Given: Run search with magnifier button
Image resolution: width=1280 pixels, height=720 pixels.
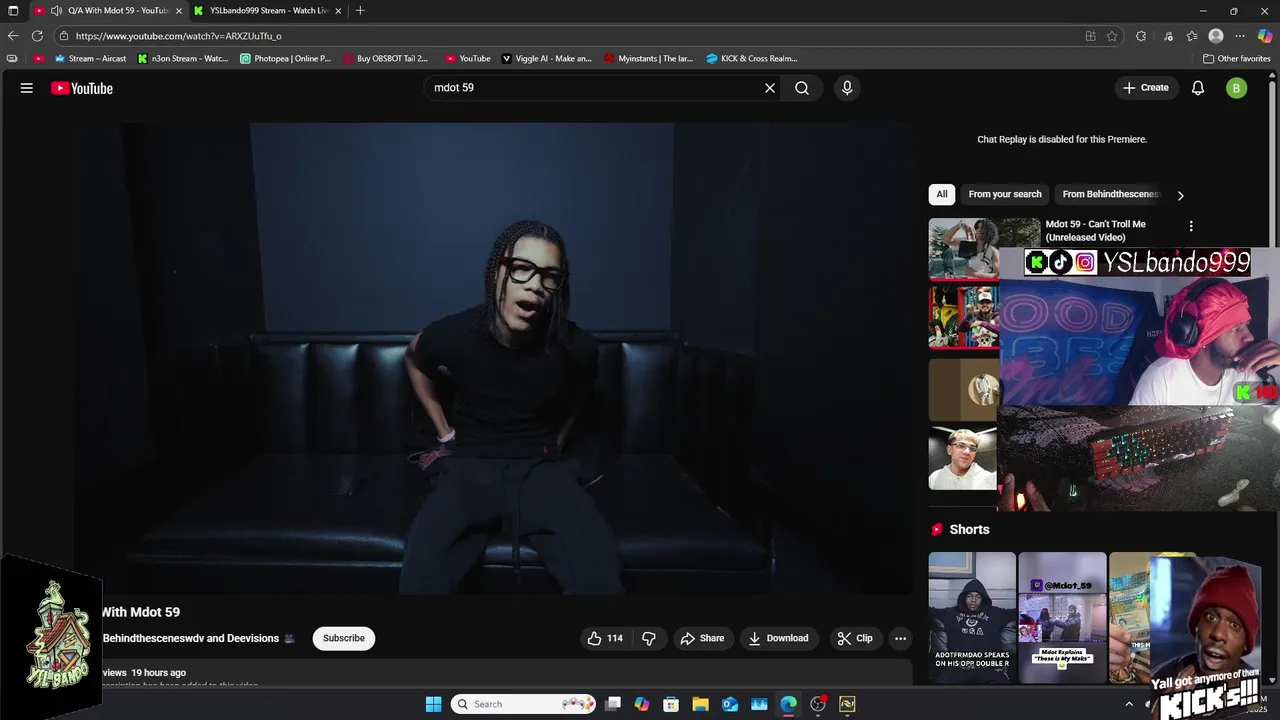Looking at the screenshot, I should (x=802, y=88).
